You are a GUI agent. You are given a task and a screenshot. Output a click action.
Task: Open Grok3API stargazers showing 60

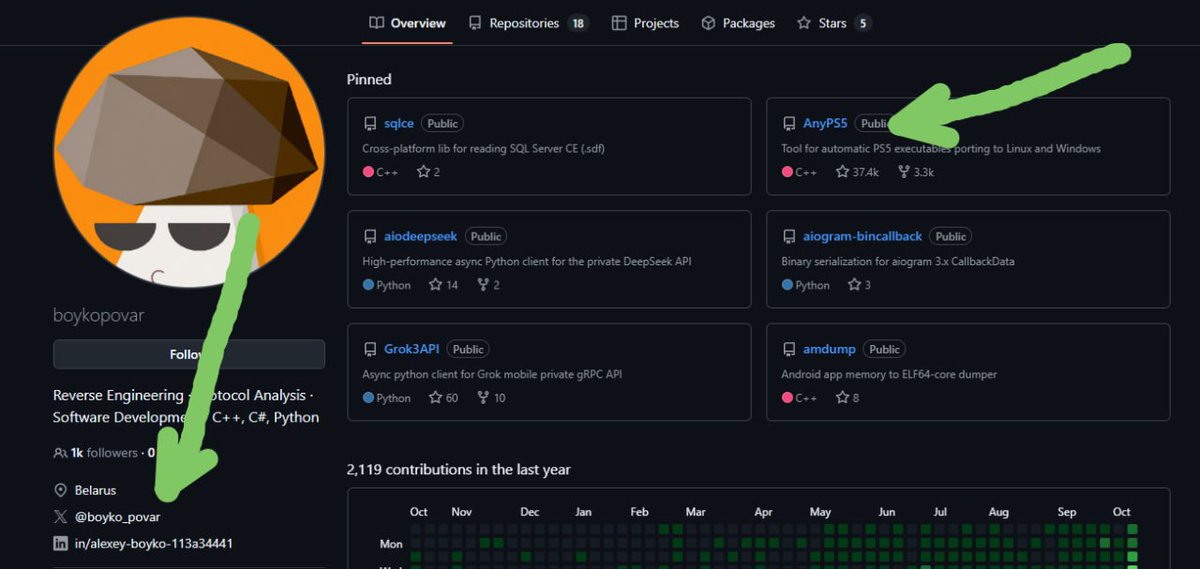coord(443,398)
